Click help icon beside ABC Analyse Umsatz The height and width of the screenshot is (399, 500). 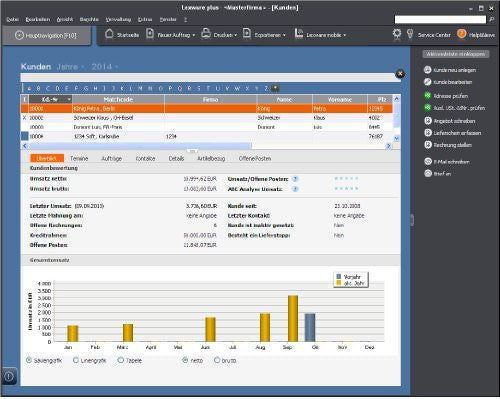tap(295, 189)
